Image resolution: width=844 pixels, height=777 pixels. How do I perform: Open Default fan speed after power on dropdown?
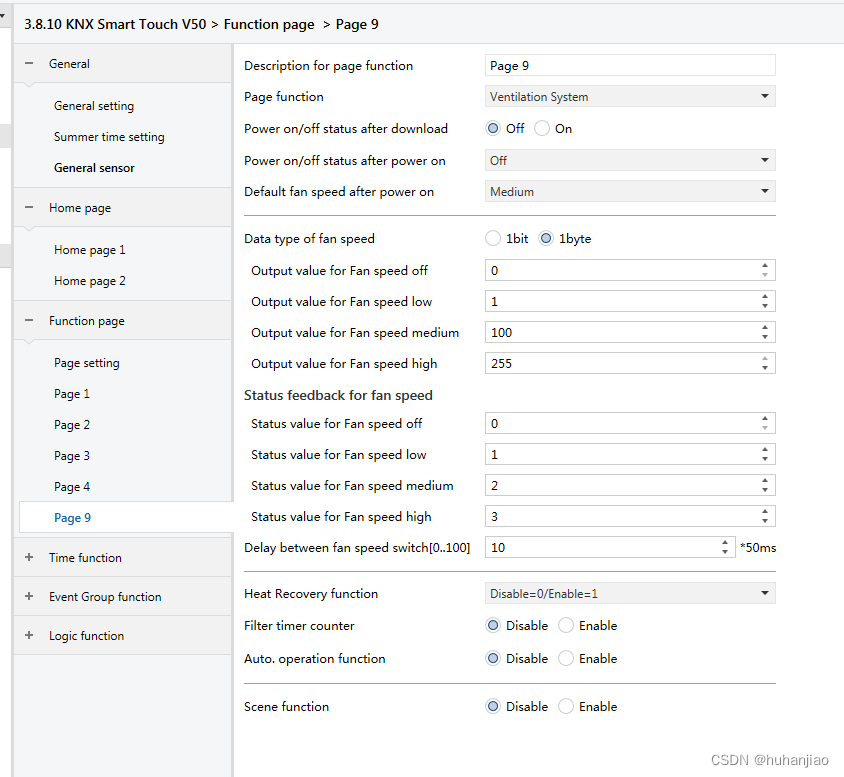click(x=629, y=192)
